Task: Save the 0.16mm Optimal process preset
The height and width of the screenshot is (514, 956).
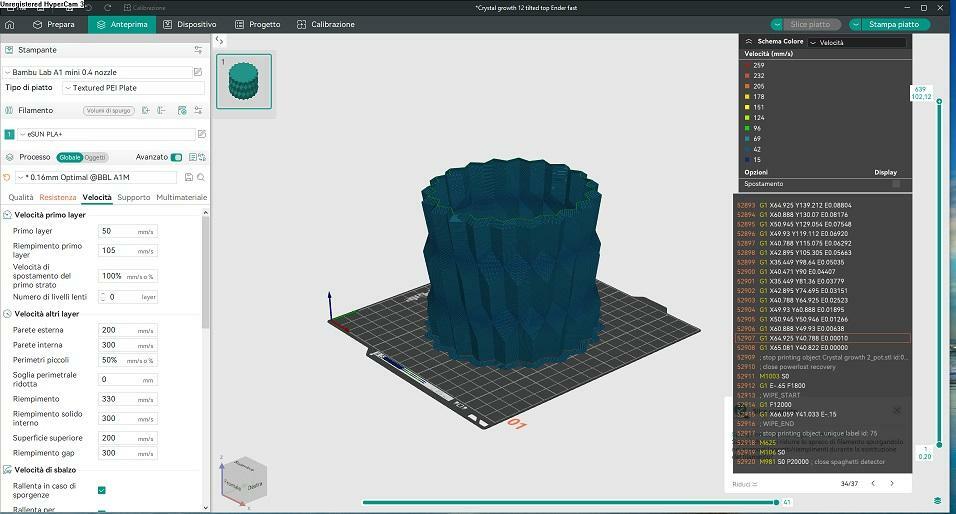Action: (188, 177)
